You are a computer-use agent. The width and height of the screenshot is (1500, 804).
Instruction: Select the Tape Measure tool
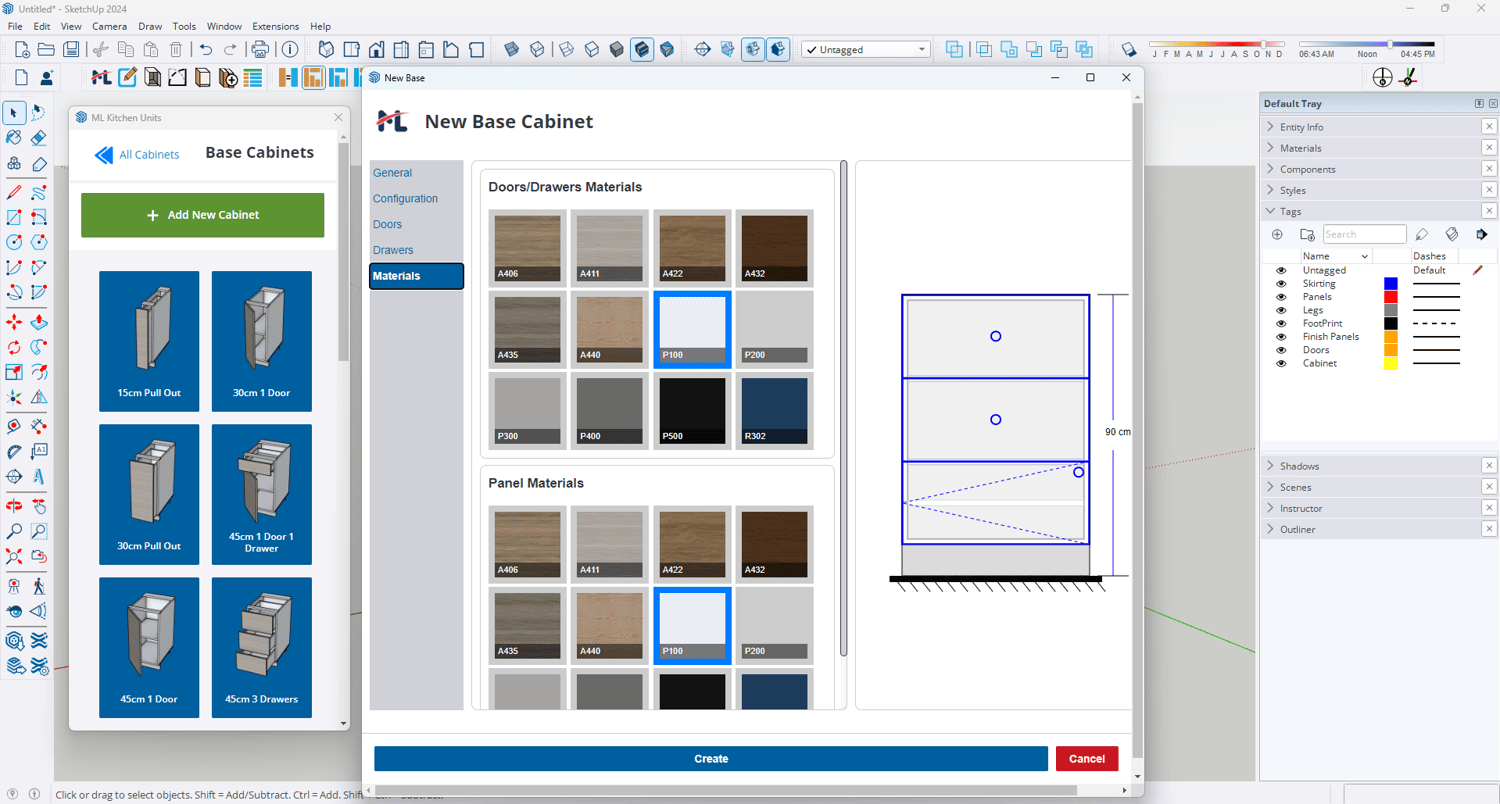(14, 426)
